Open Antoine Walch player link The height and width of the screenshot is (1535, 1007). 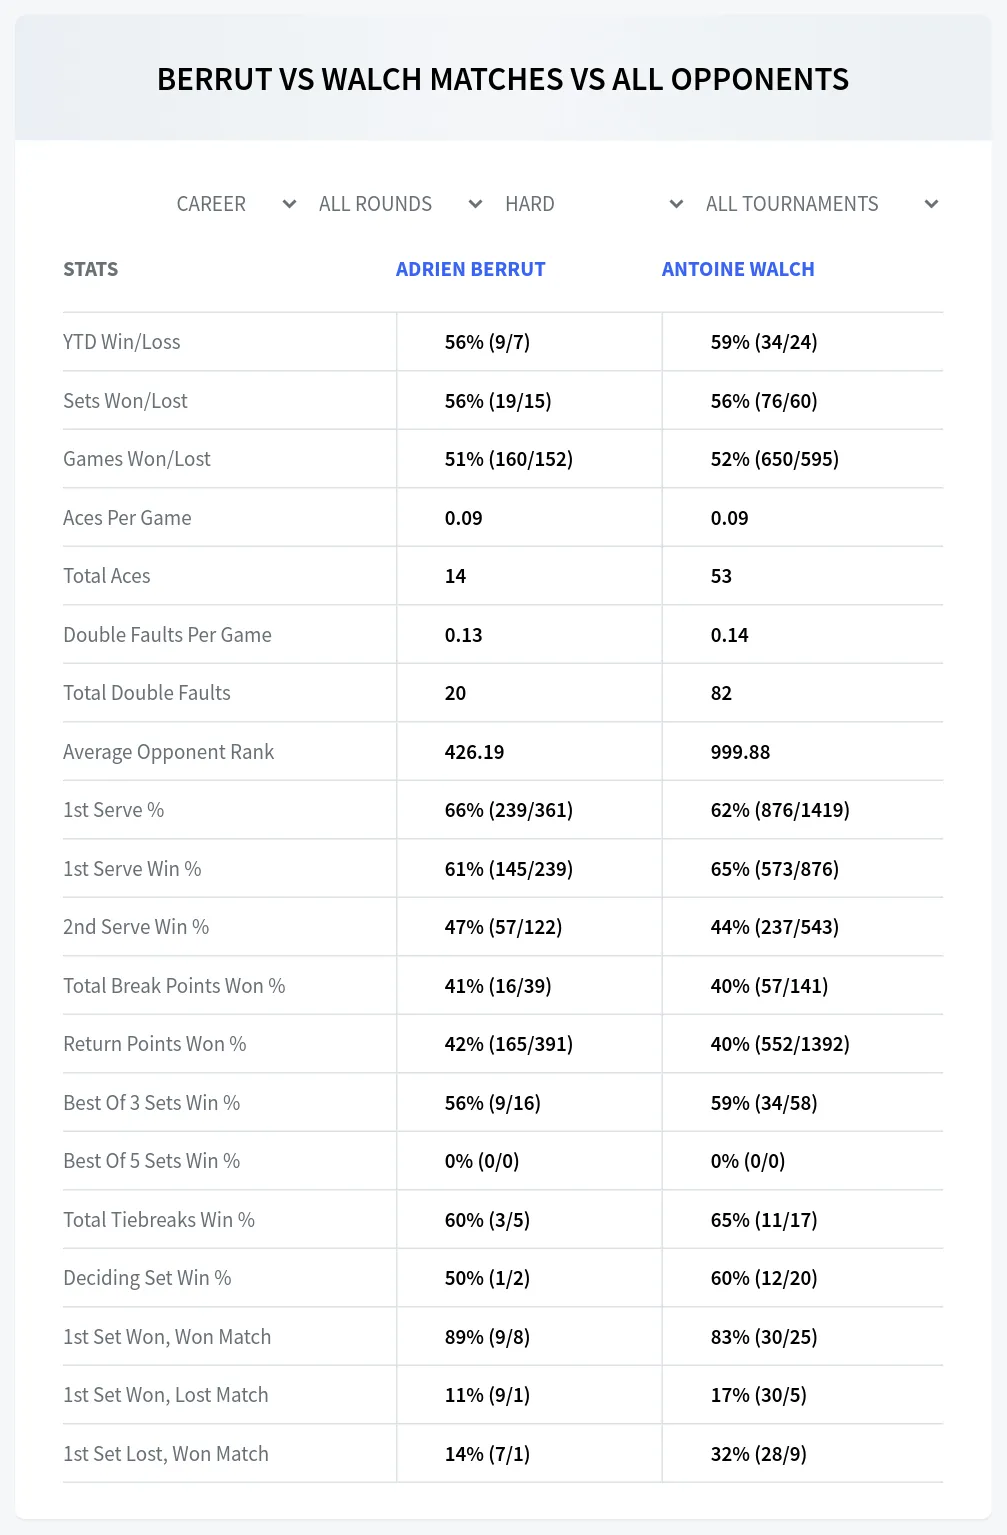pos(738,269)
